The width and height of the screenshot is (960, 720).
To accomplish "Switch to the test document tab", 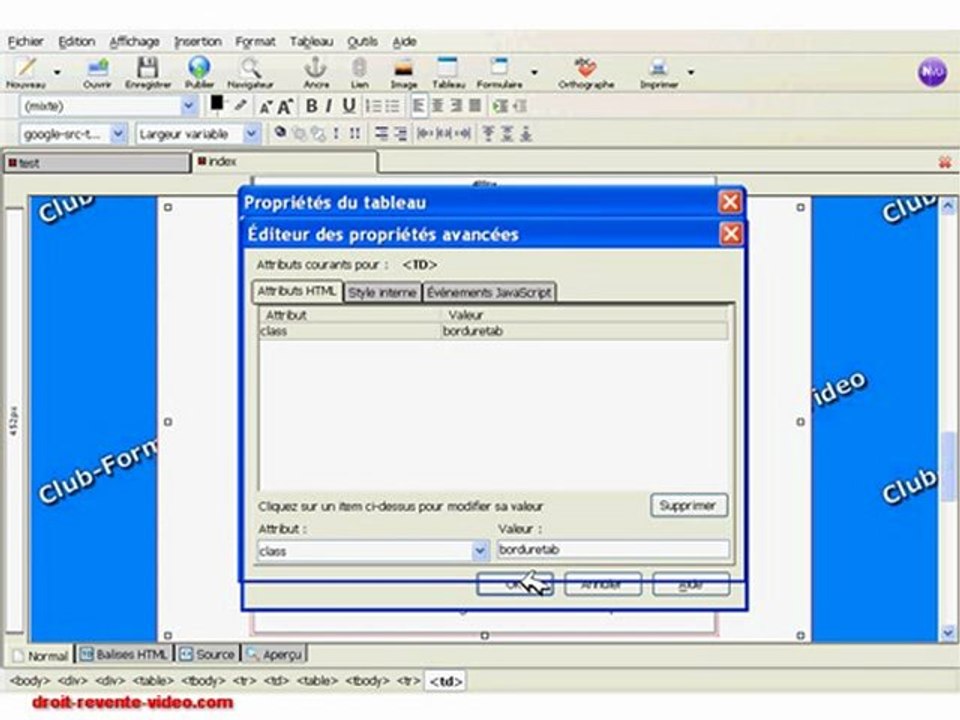I will [97, 163].
